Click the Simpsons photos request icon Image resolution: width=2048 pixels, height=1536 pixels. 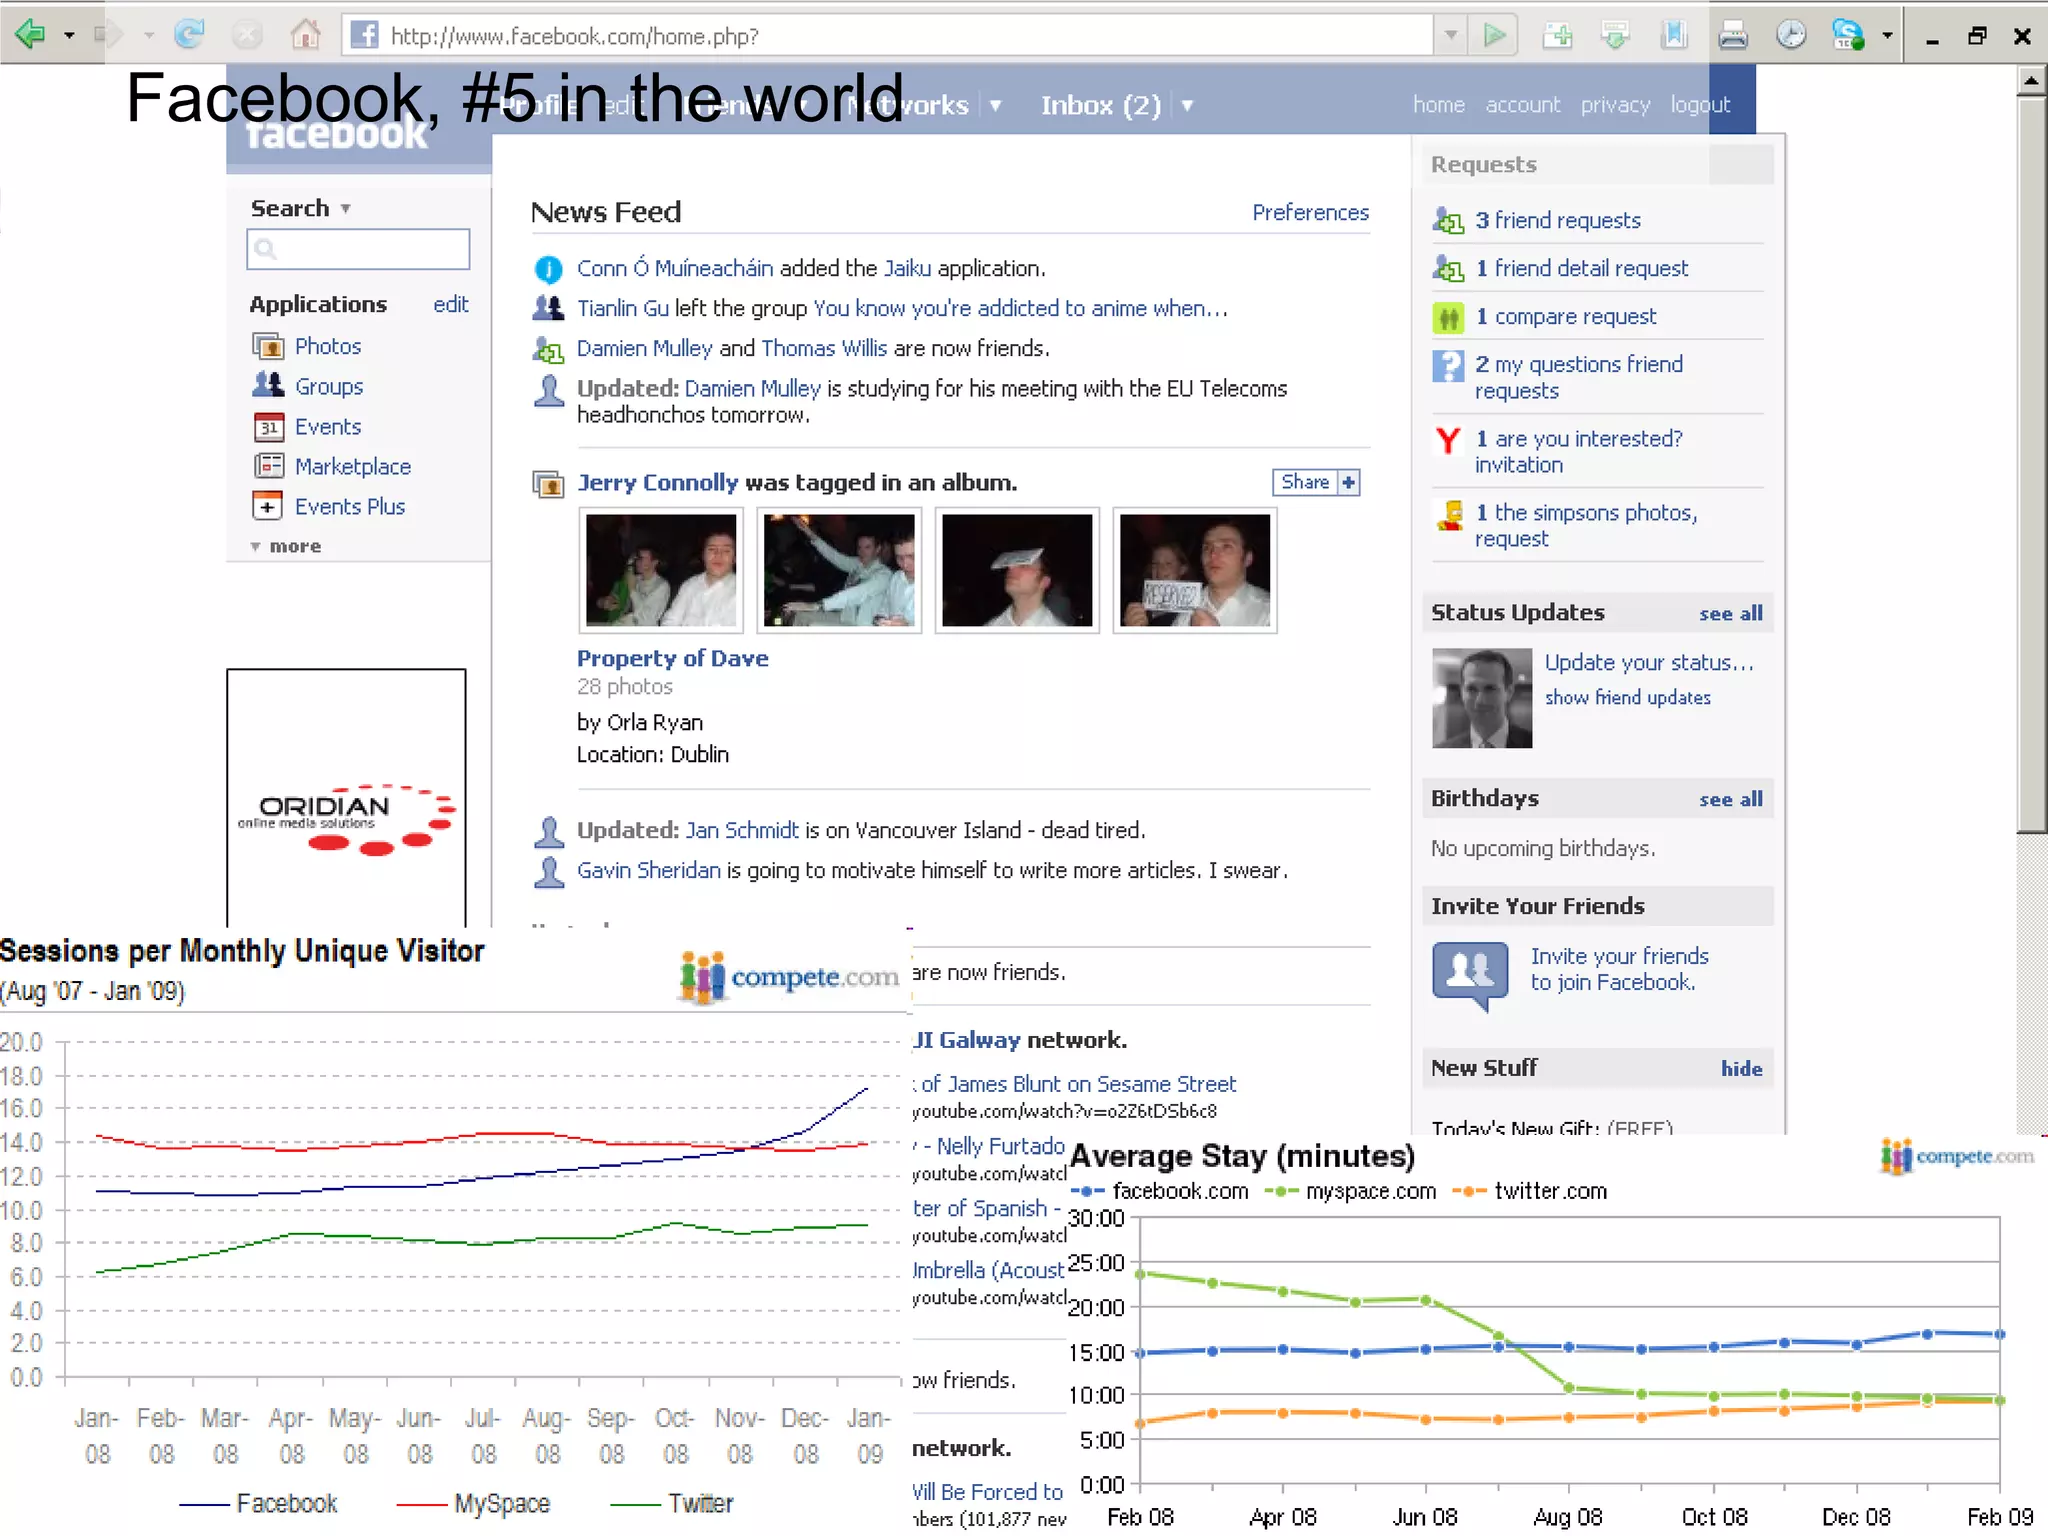coord(1449,515)
